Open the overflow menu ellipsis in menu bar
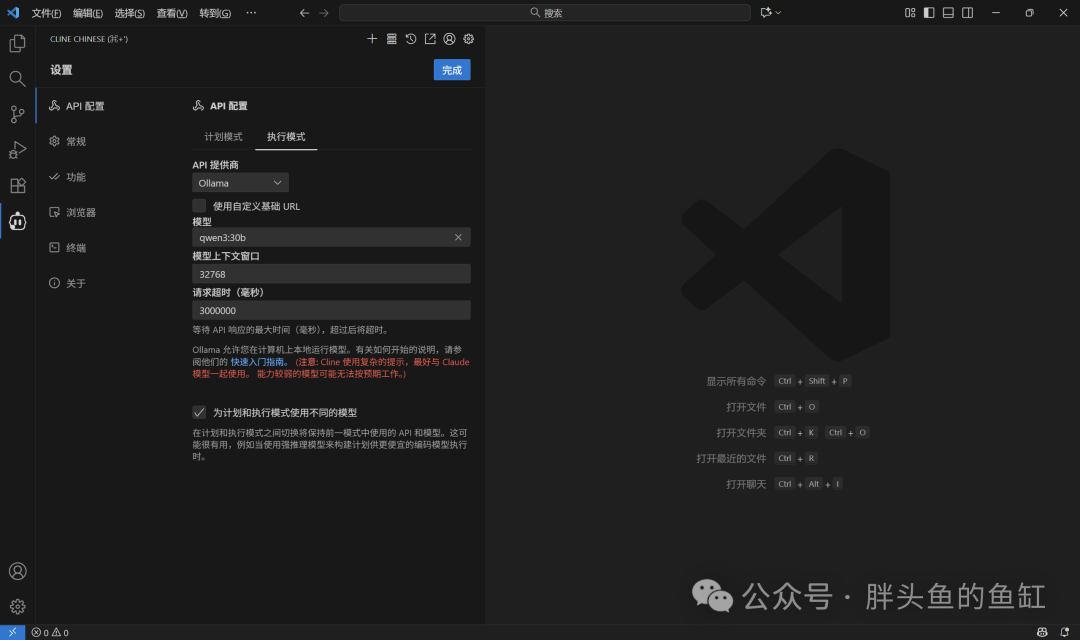The width and height of the screenshot is (1080, 640). 251,12
